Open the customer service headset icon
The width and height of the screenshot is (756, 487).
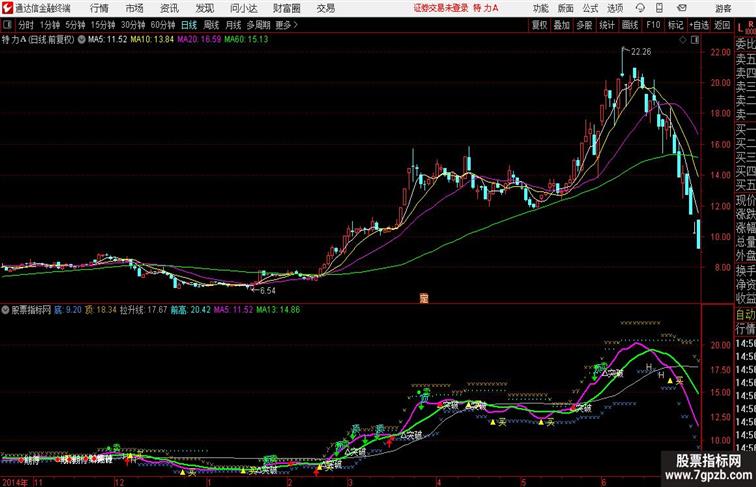[x=640, y=8]
